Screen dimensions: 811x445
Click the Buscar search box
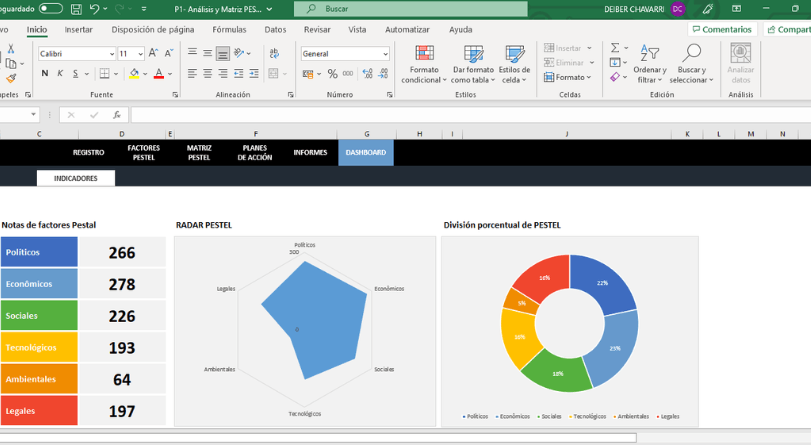point(411,9)
